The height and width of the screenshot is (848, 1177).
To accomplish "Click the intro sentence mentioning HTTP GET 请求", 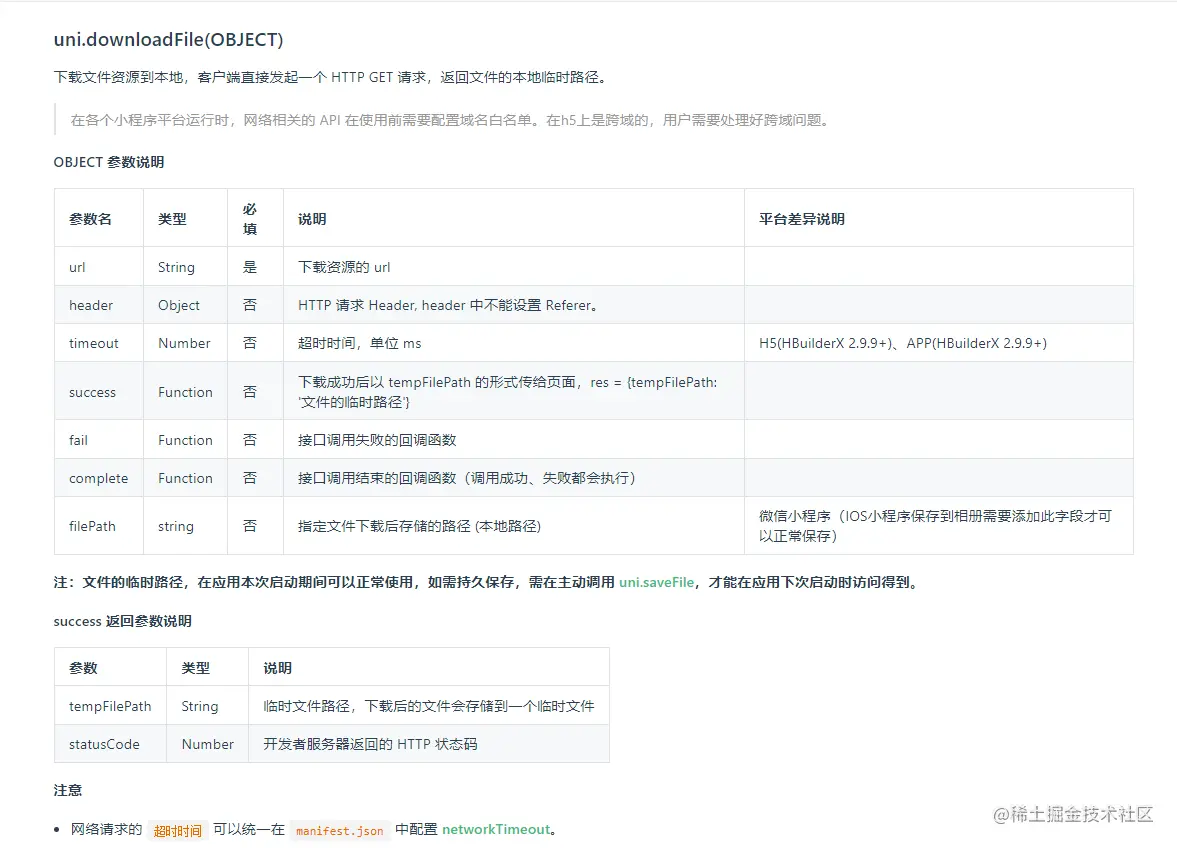I will coord(331,77).
